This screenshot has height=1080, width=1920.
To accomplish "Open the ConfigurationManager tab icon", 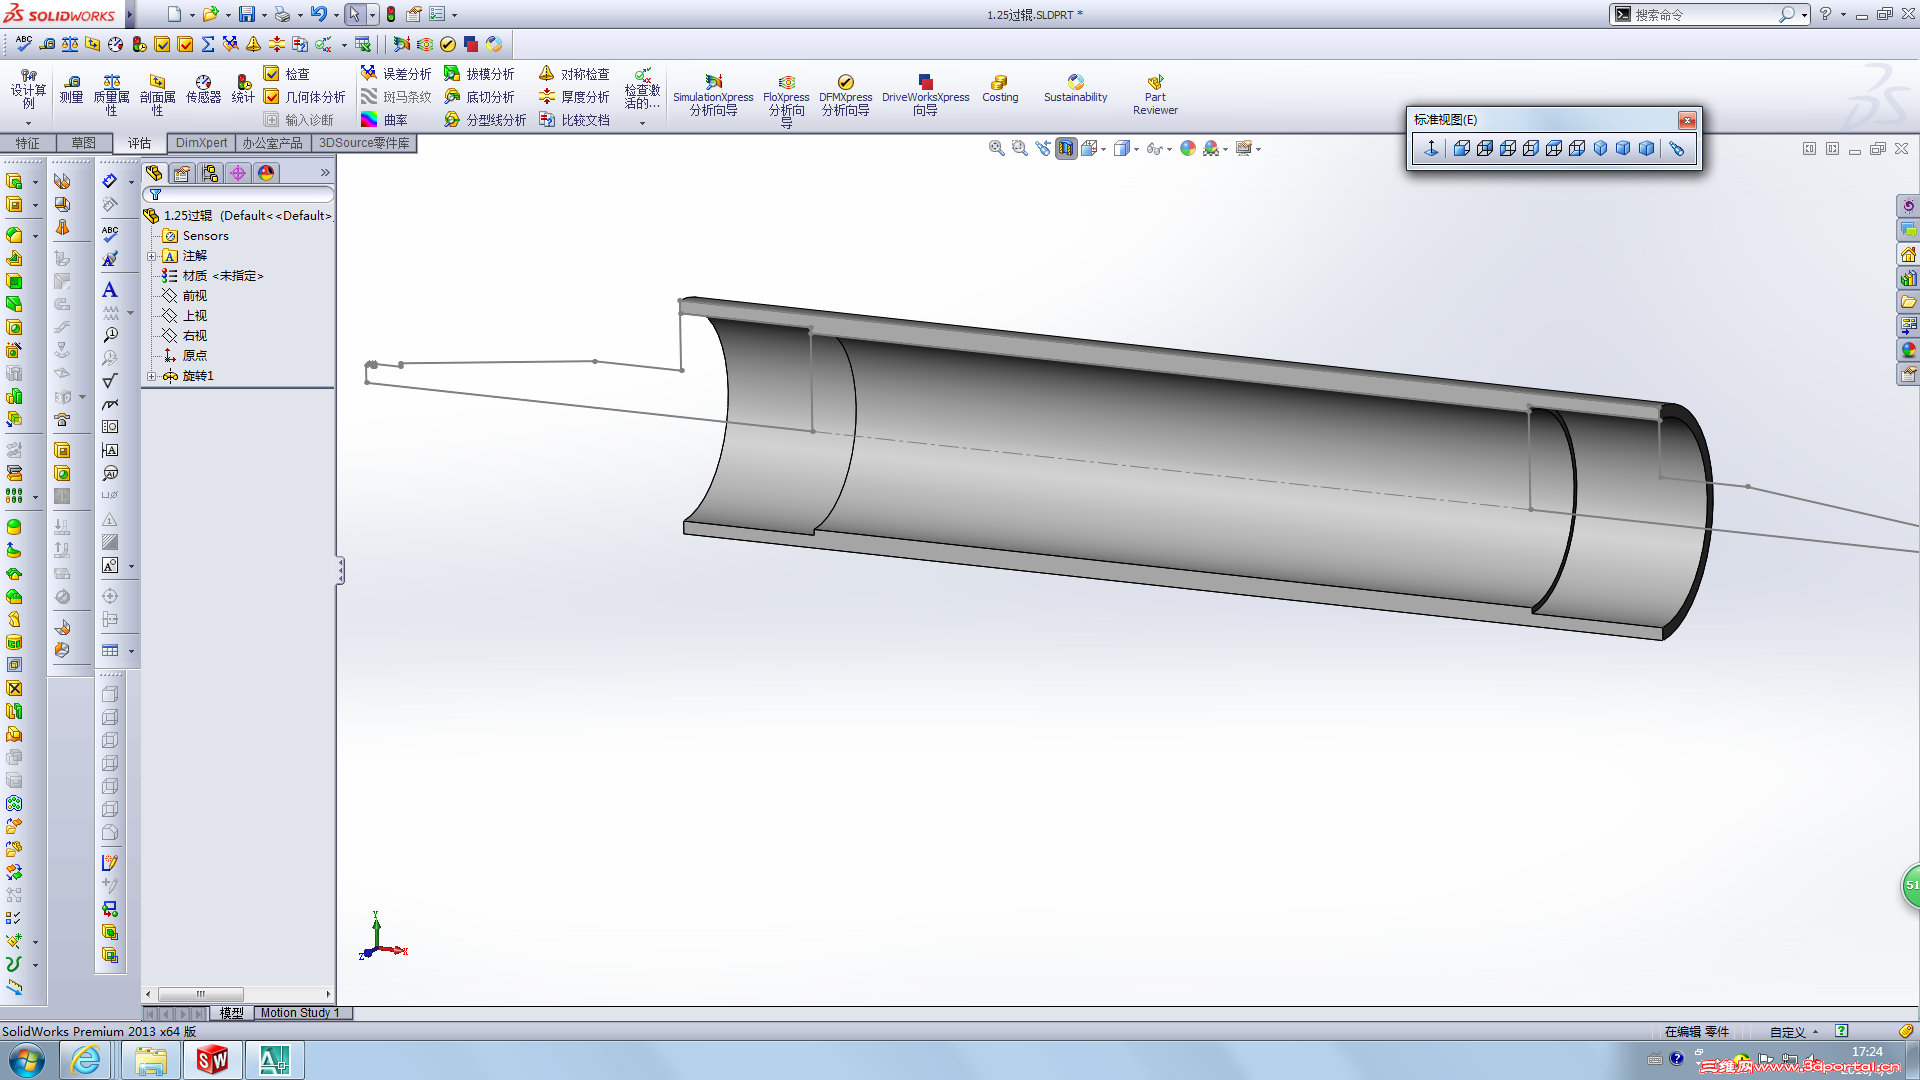I will click(x=210, y=173).
